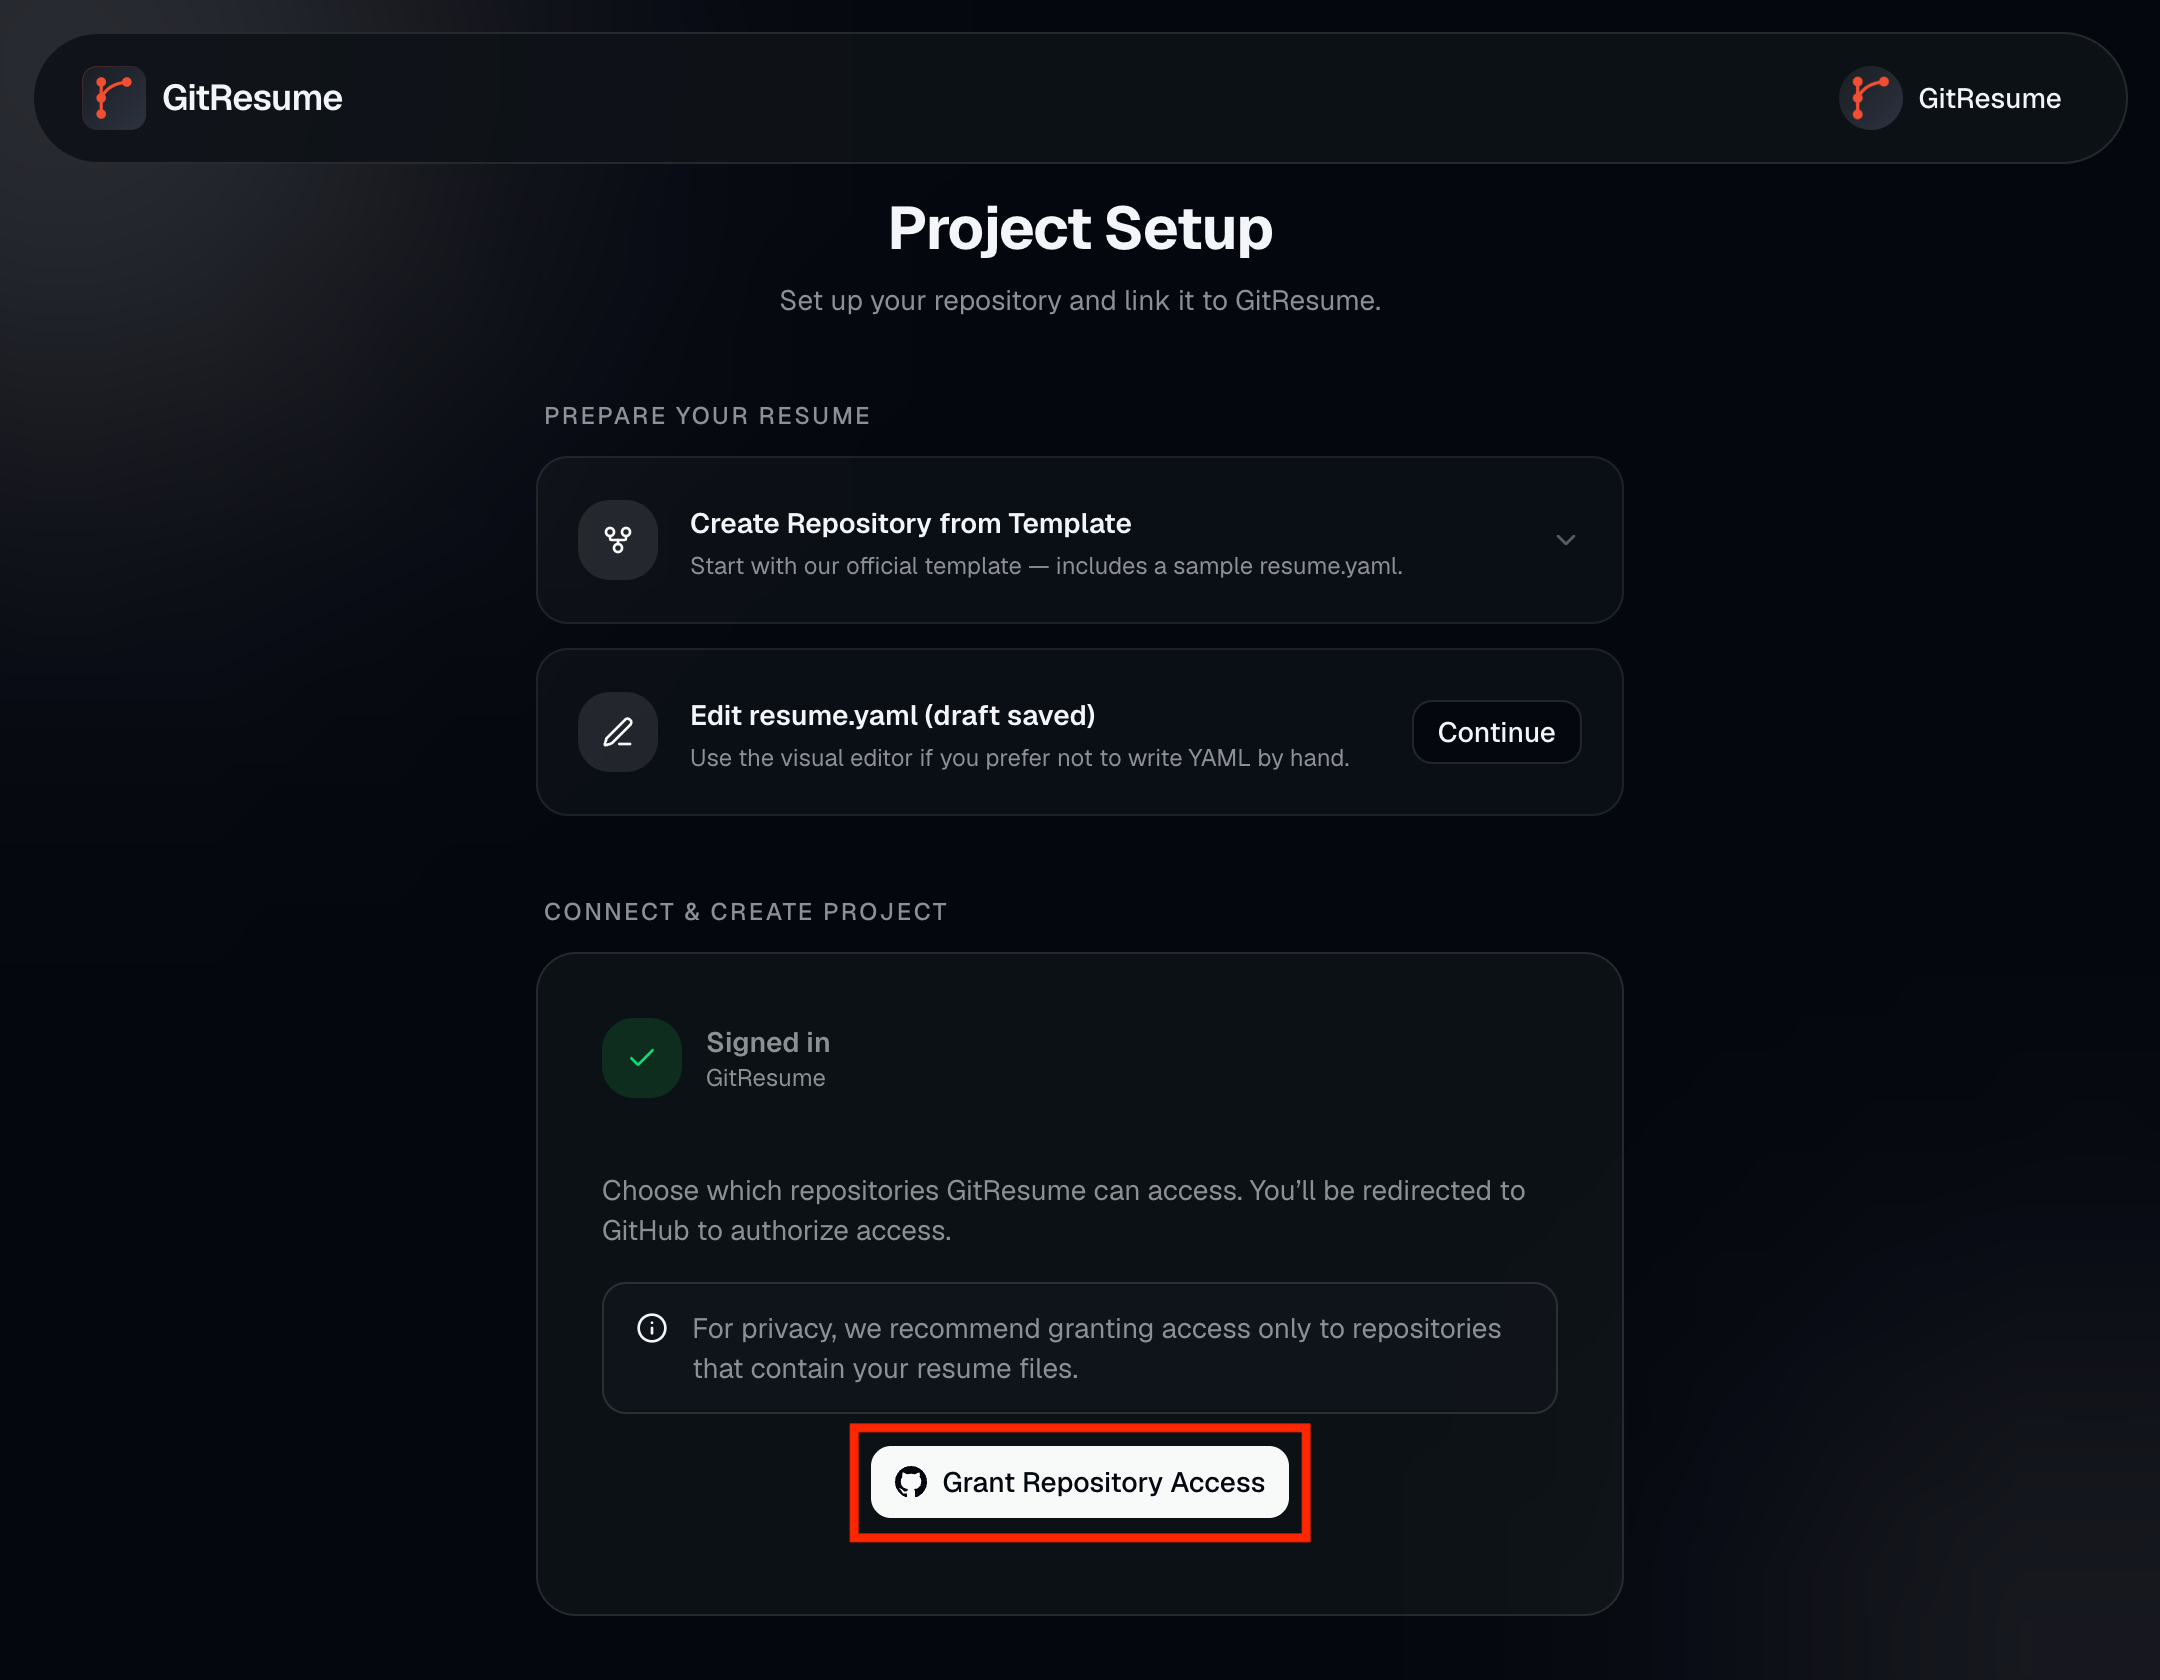Viewport: 2160px width, 1680px height.
Task: Click the privacy recommendation notice text
Action: click(1097, 1348)
